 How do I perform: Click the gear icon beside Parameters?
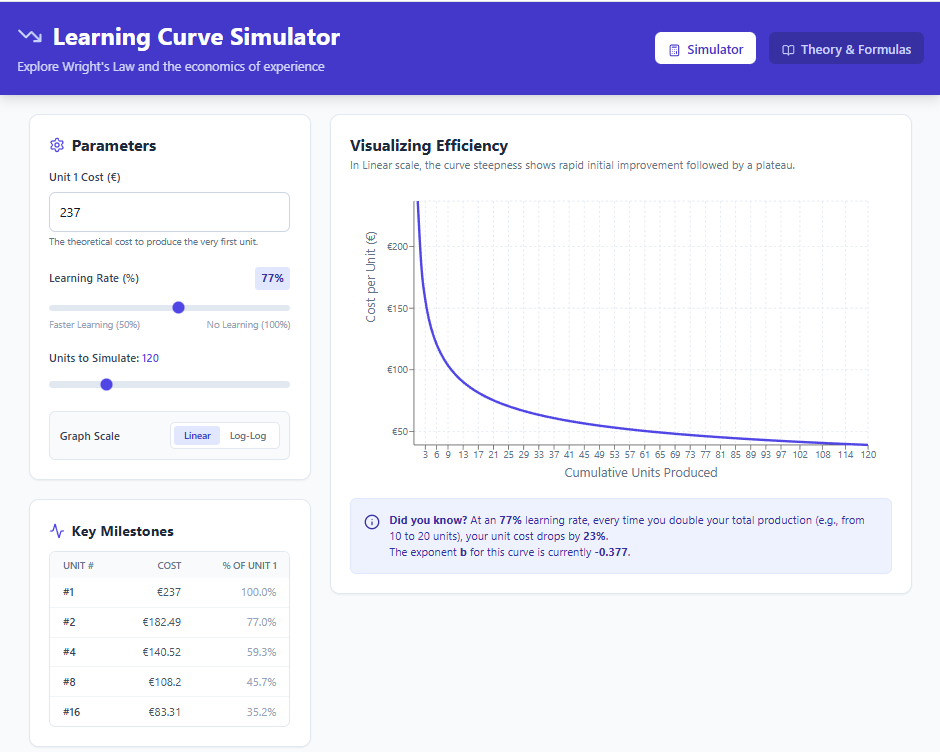click(57, 145)
